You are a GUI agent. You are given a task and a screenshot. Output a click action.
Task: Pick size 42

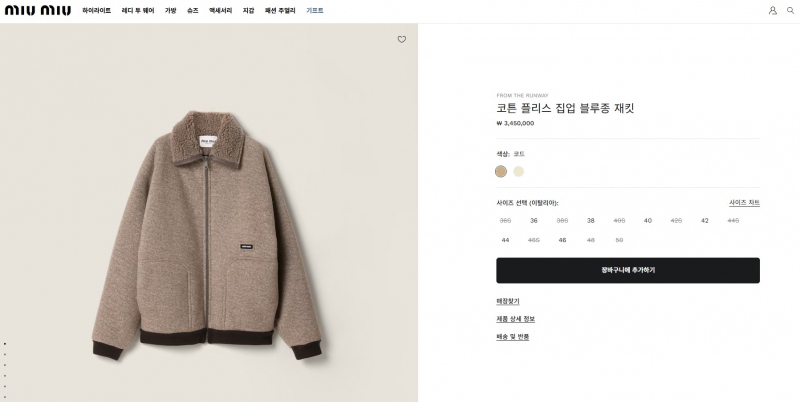click(704, 220)
